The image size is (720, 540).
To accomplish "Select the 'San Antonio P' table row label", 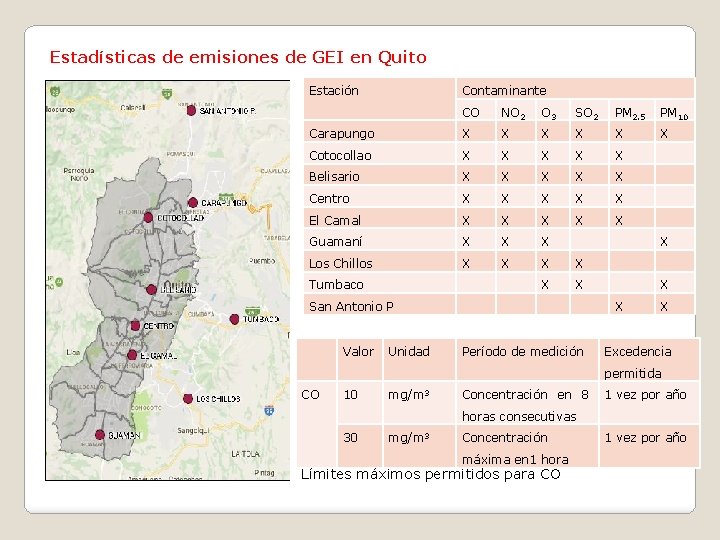I will click(x=351, y=306).
